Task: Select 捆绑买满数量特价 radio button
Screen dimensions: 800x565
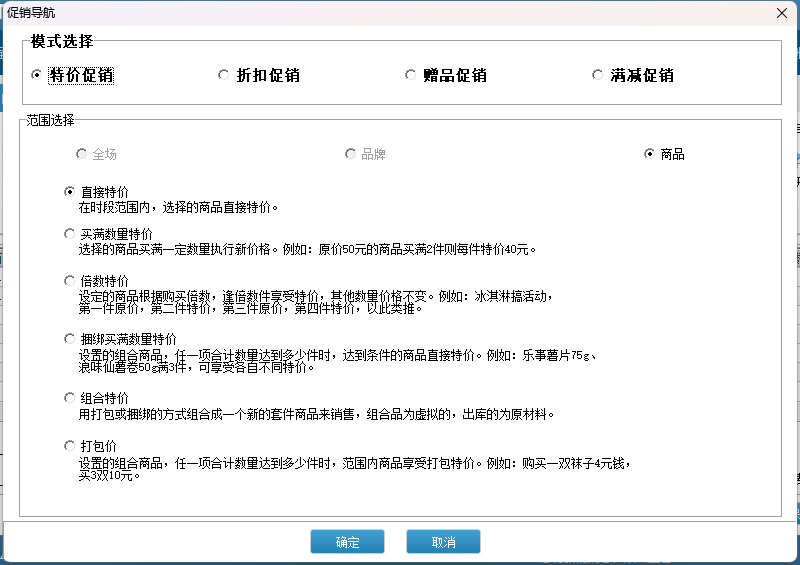Action: tap(69, 339)
